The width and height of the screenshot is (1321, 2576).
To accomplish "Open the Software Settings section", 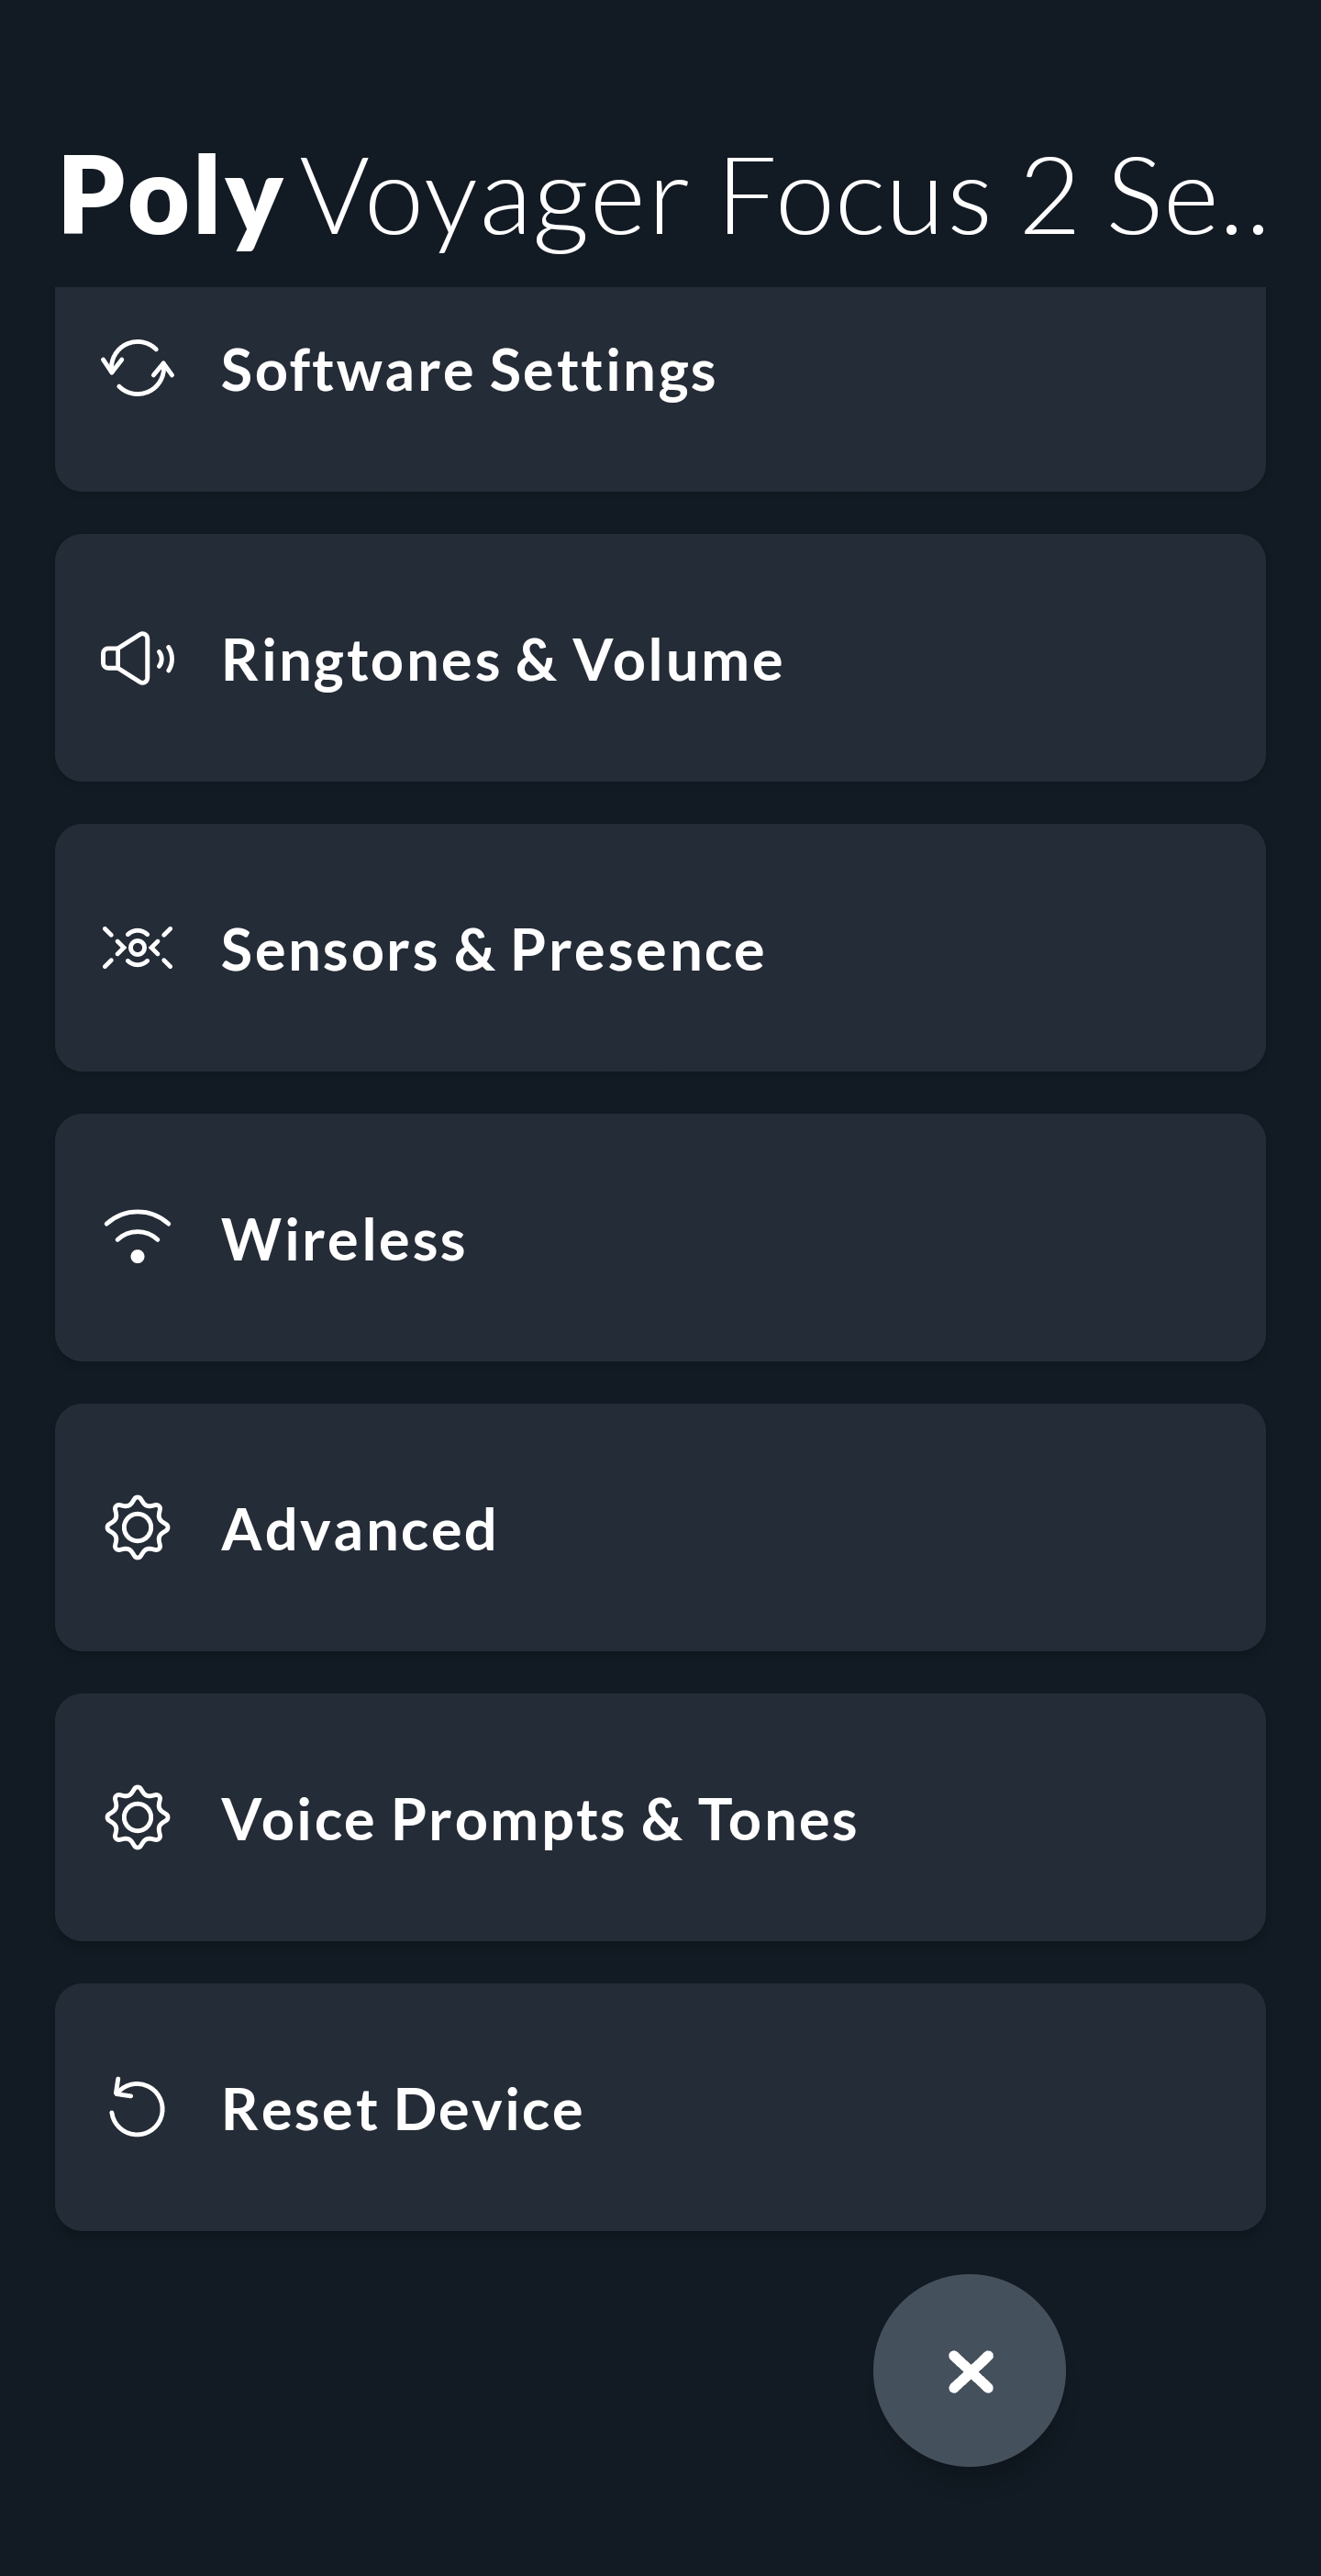I will coord(468,371).
